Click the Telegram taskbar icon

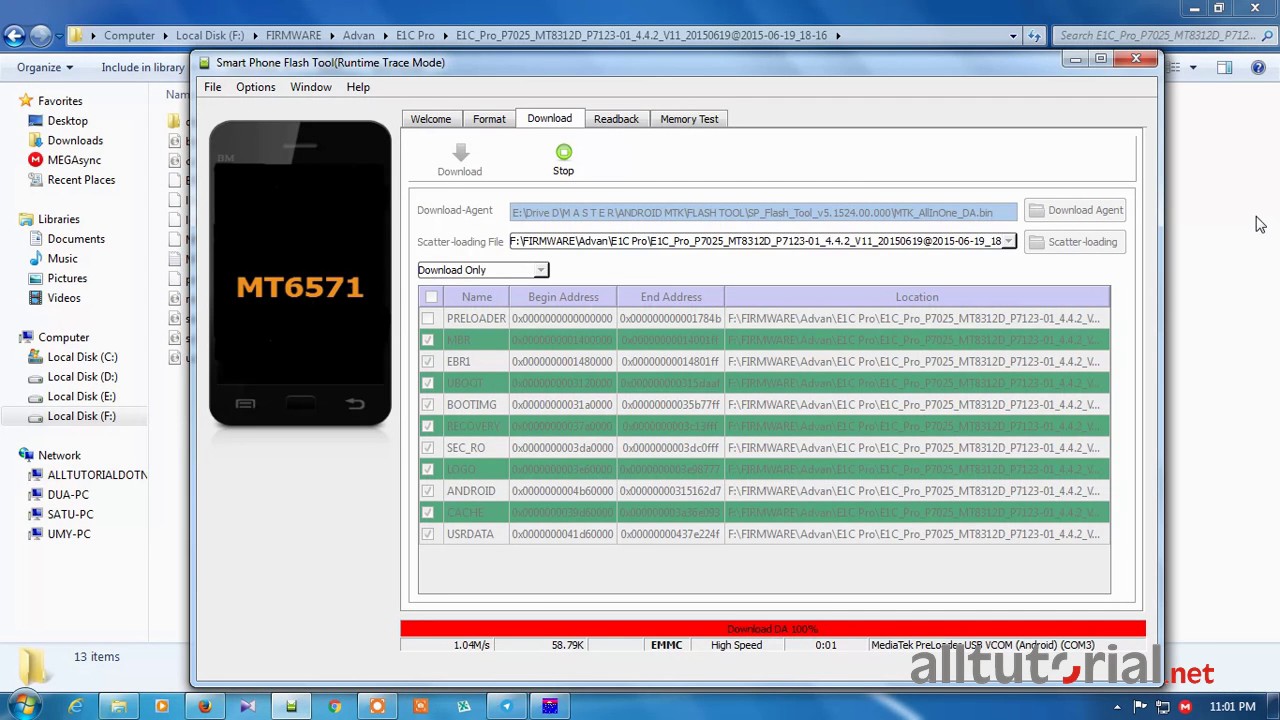506,707
